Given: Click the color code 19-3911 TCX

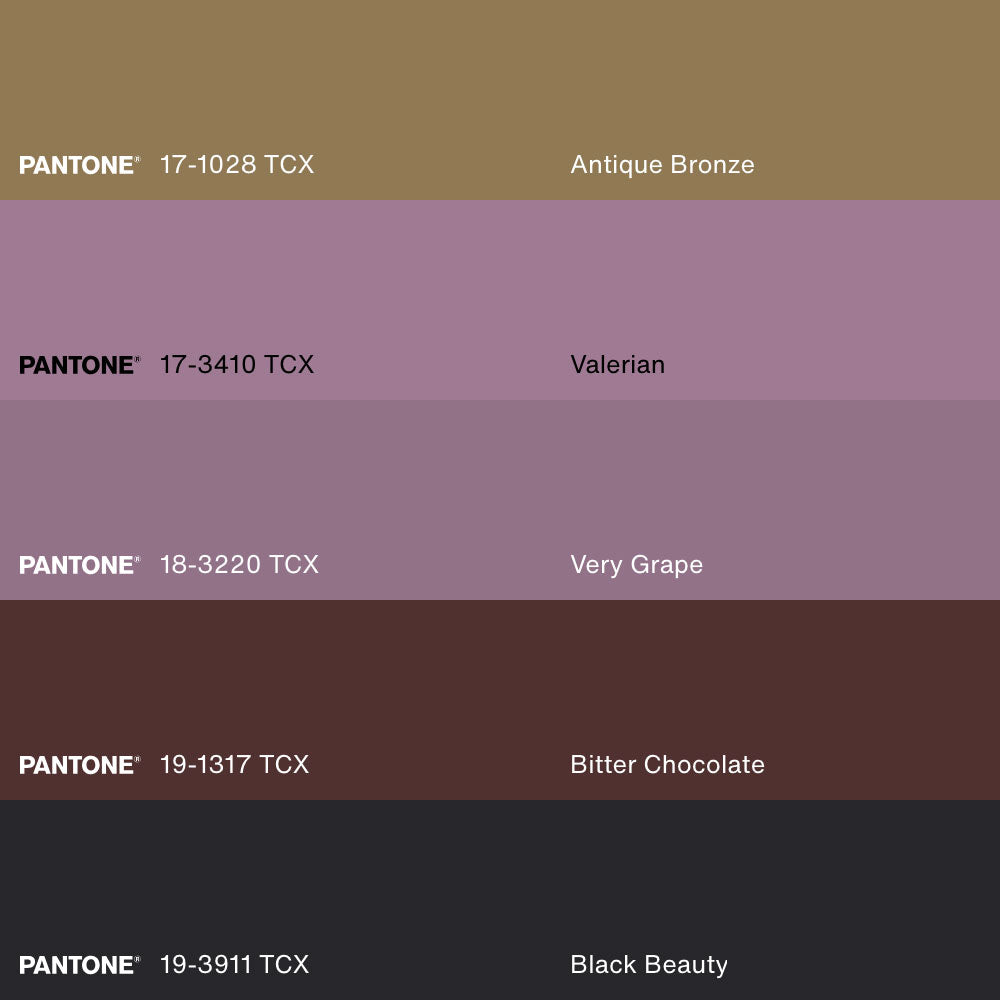Looking at the screenshot, I should click(234, 964).
